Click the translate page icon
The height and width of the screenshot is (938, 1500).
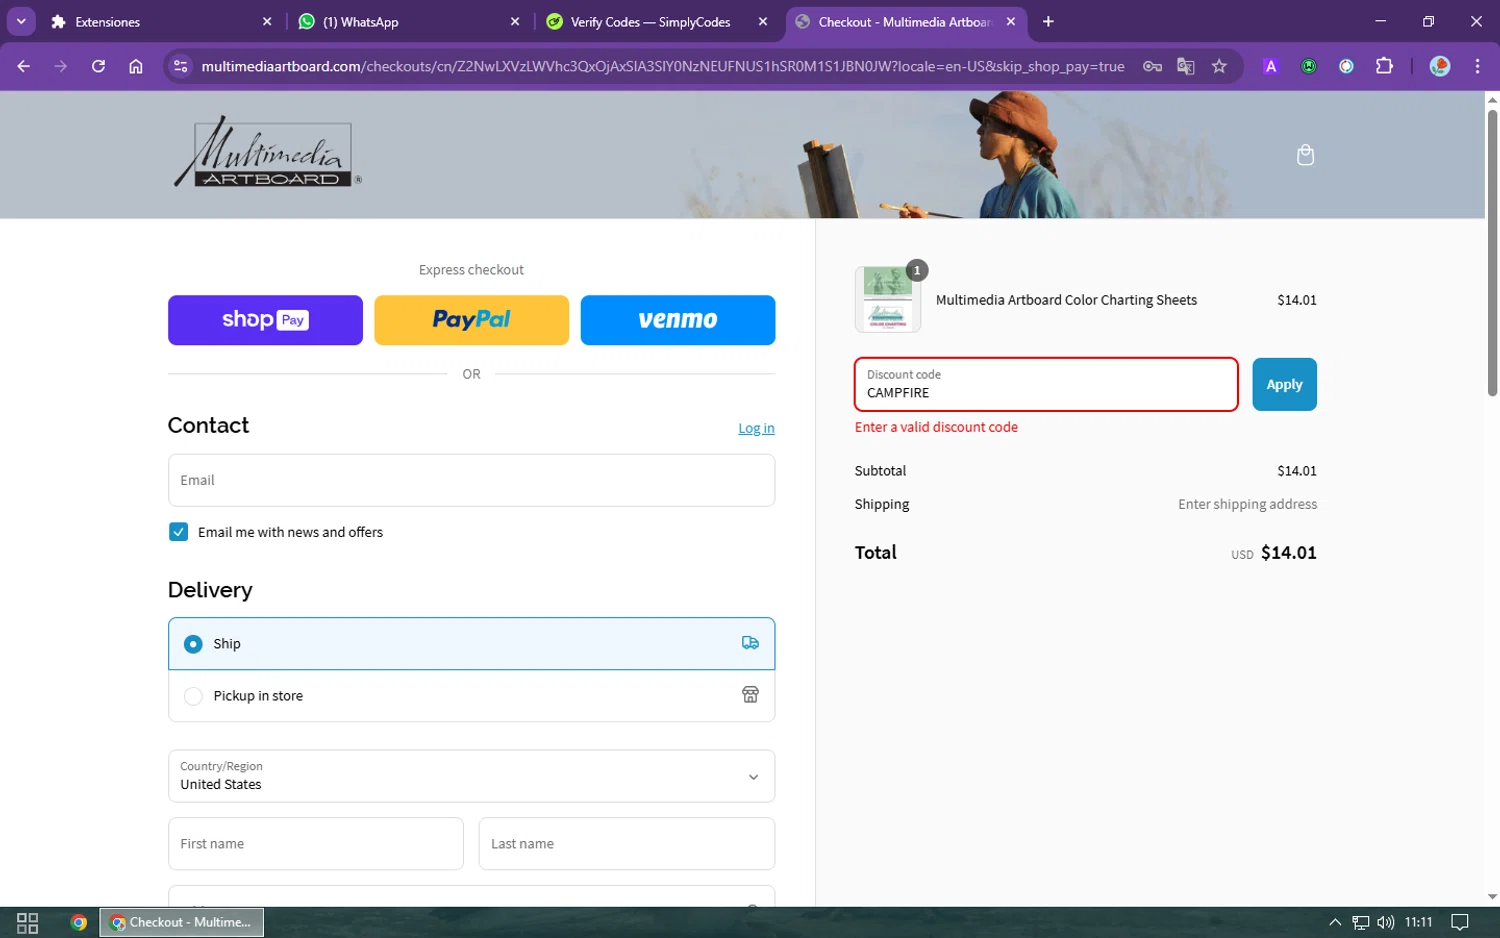pos(1186,66)
